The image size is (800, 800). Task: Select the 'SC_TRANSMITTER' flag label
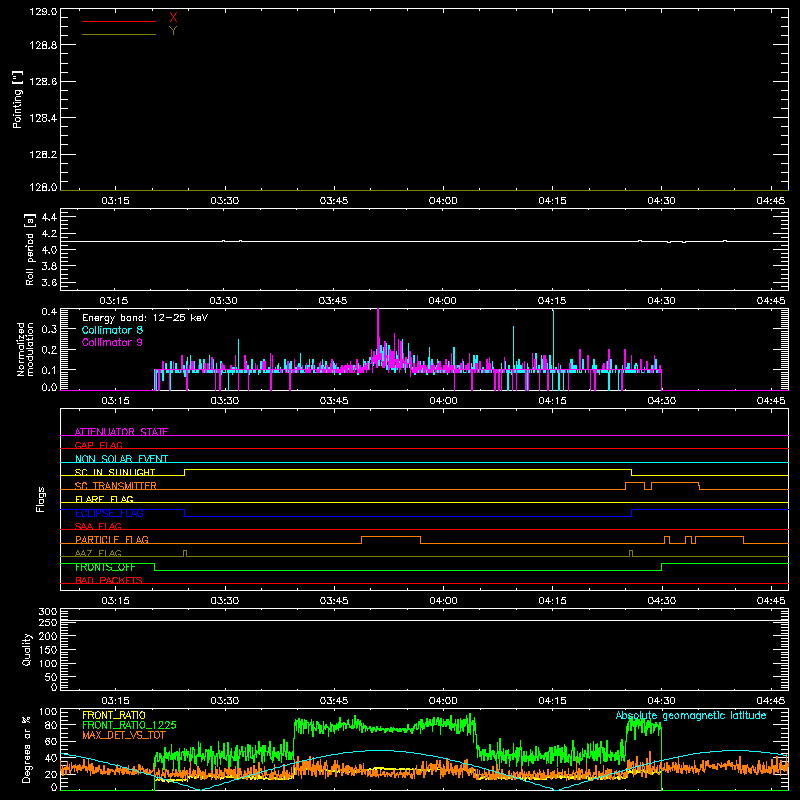coord(116,486)
